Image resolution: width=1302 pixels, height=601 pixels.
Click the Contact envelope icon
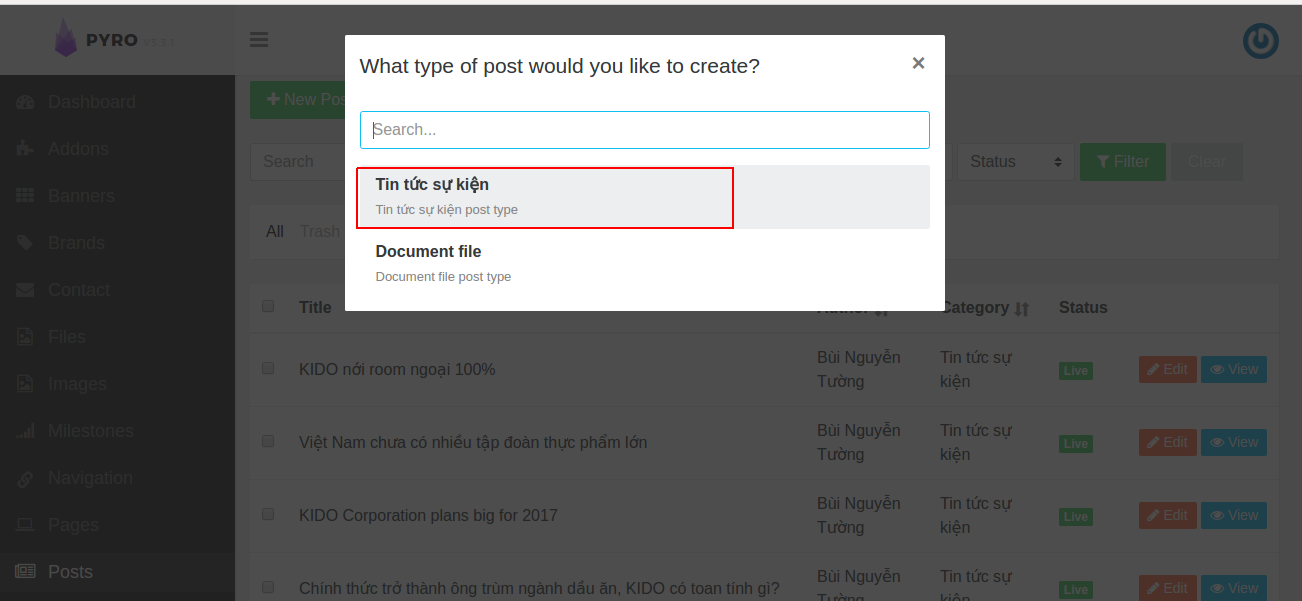26,290
